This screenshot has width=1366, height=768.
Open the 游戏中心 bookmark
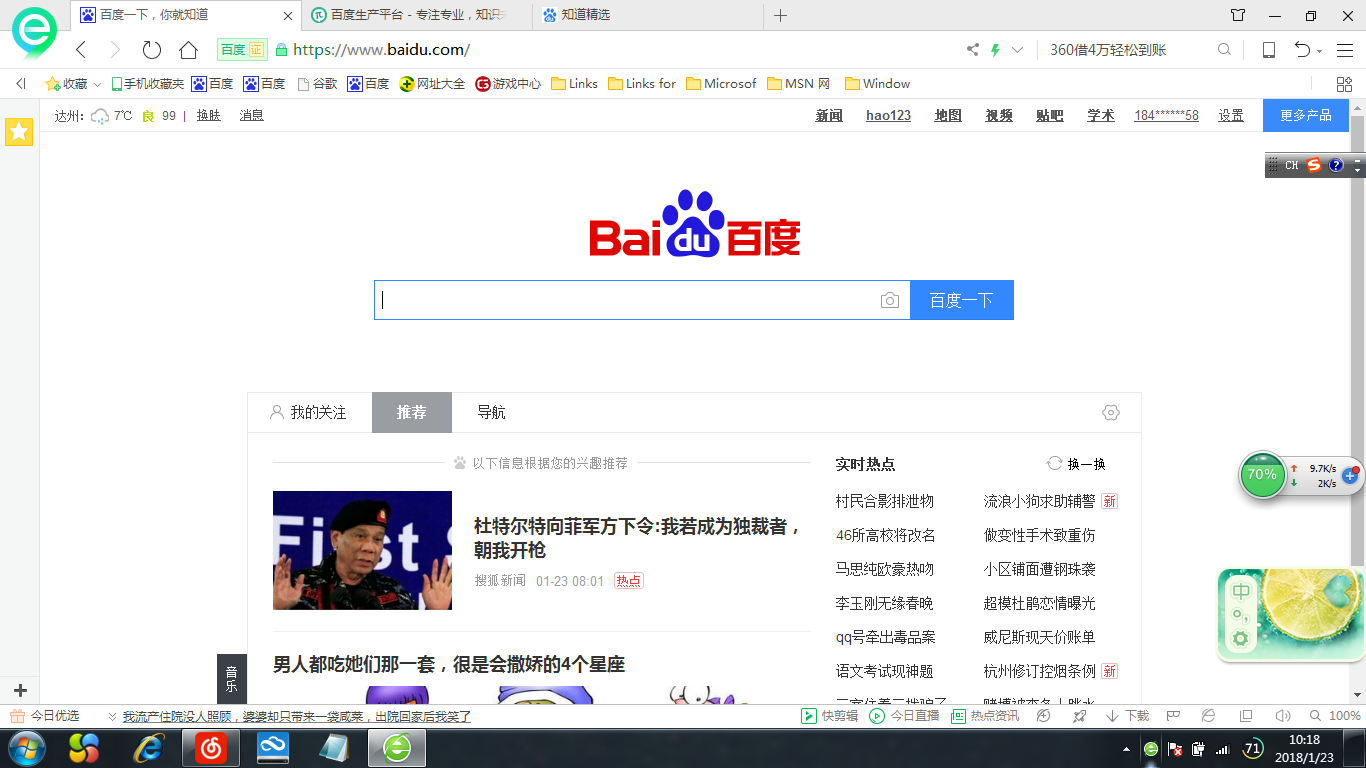pos(508,84)
